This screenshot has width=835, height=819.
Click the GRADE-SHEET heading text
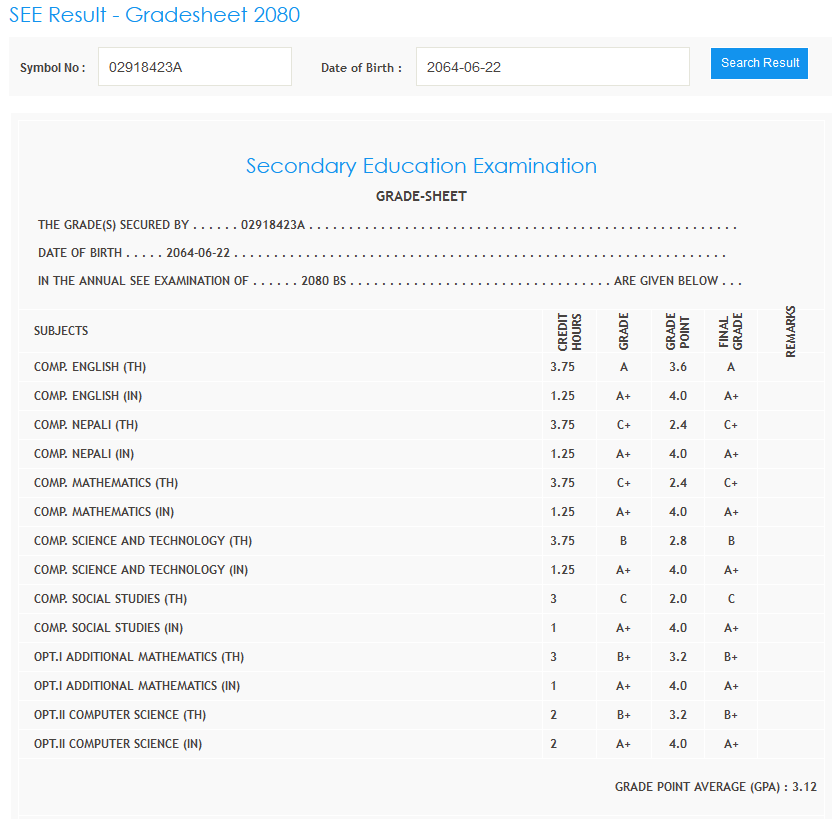(x=421, y=196)
